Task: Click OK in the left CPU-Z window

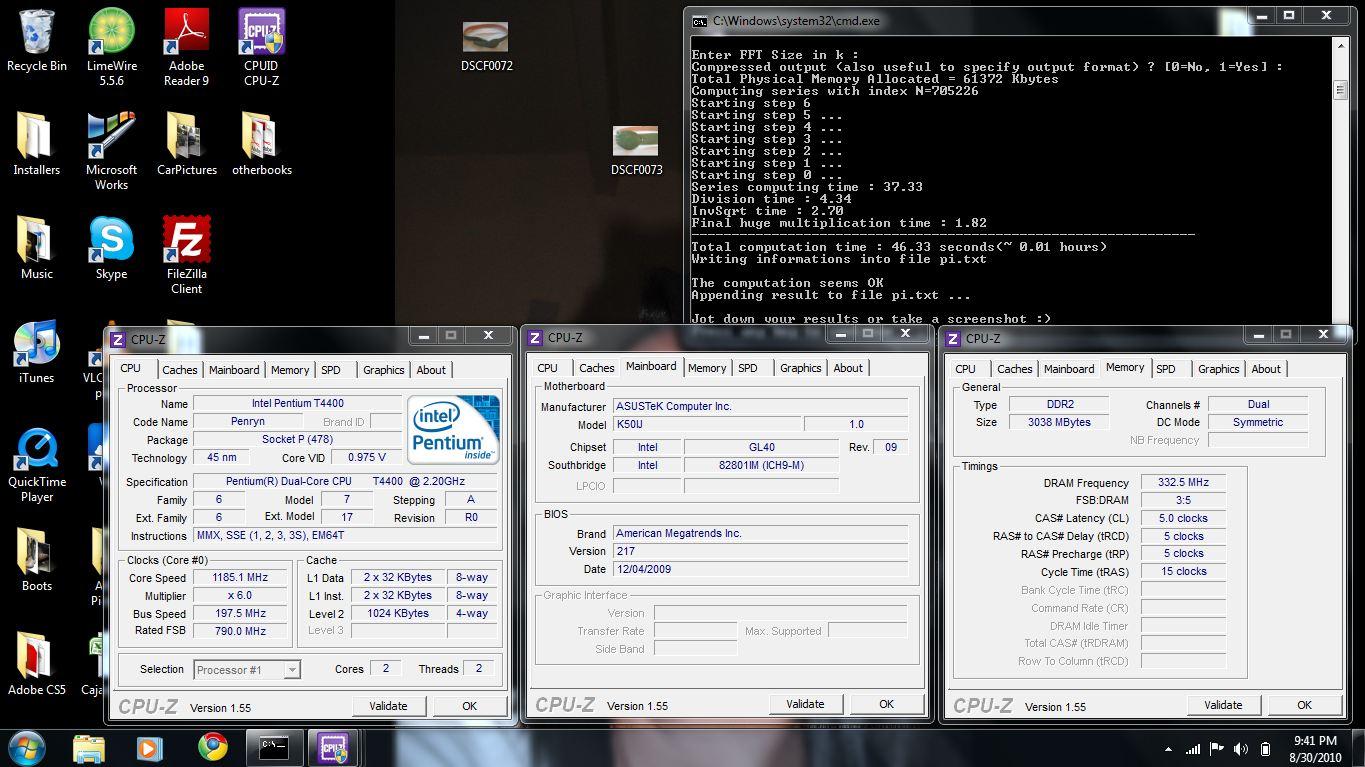Action: (469, 706)
